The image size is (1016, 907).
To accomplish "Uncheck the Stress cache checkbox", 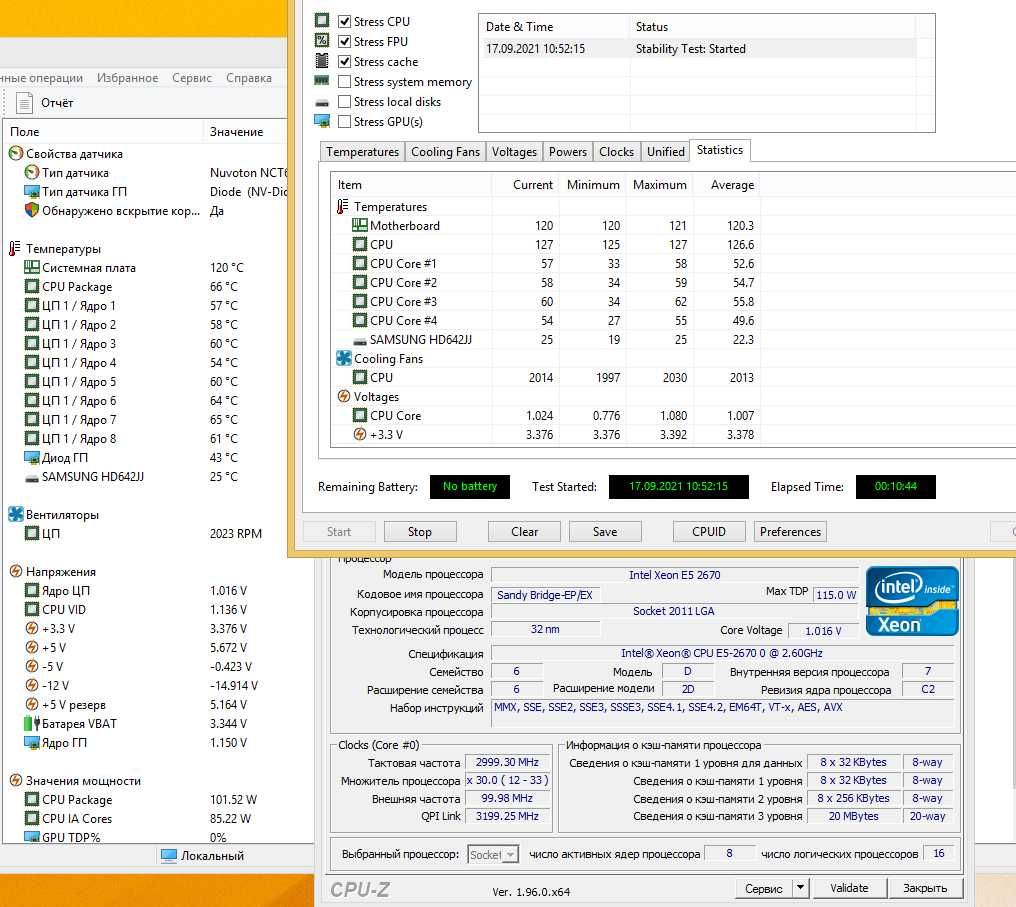I will click(345, 62).
